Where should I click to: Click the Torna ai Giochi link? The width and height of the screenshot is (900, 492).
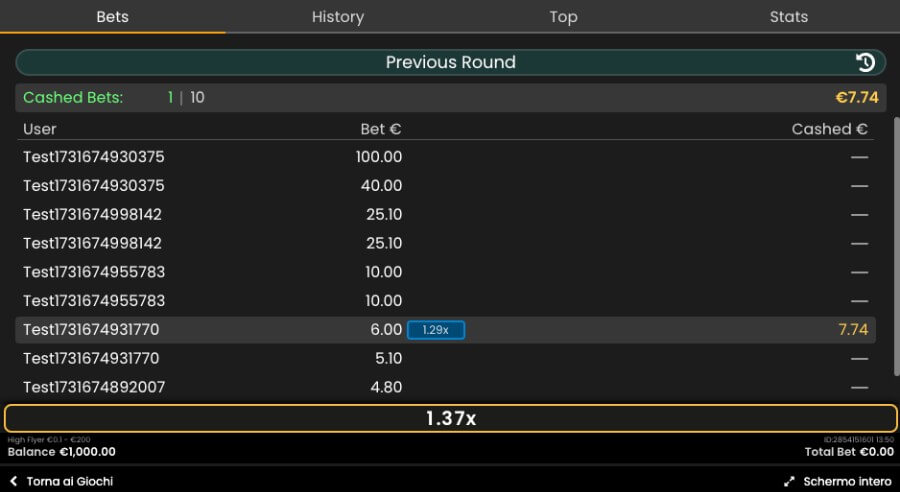pos(69,481)
